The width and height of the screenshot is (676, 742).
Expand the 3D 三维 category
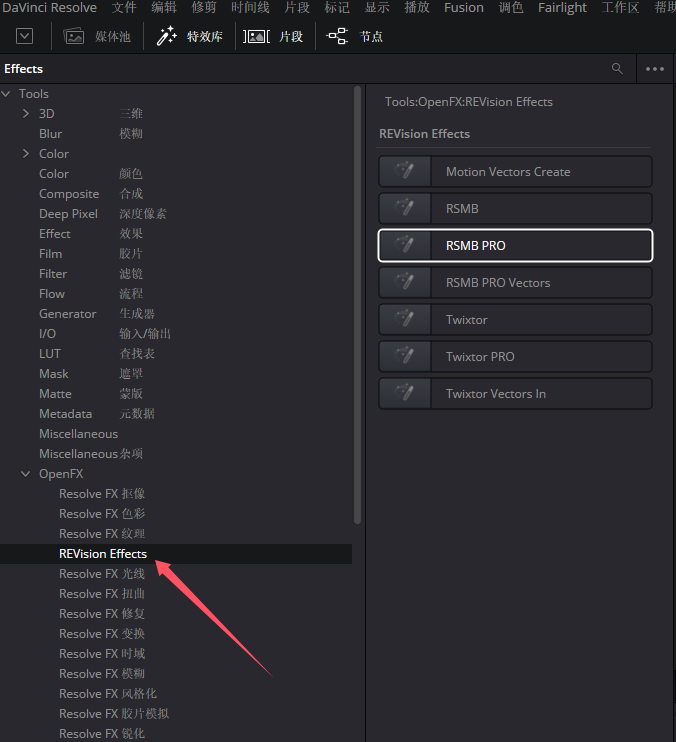[x=26, y=114]
